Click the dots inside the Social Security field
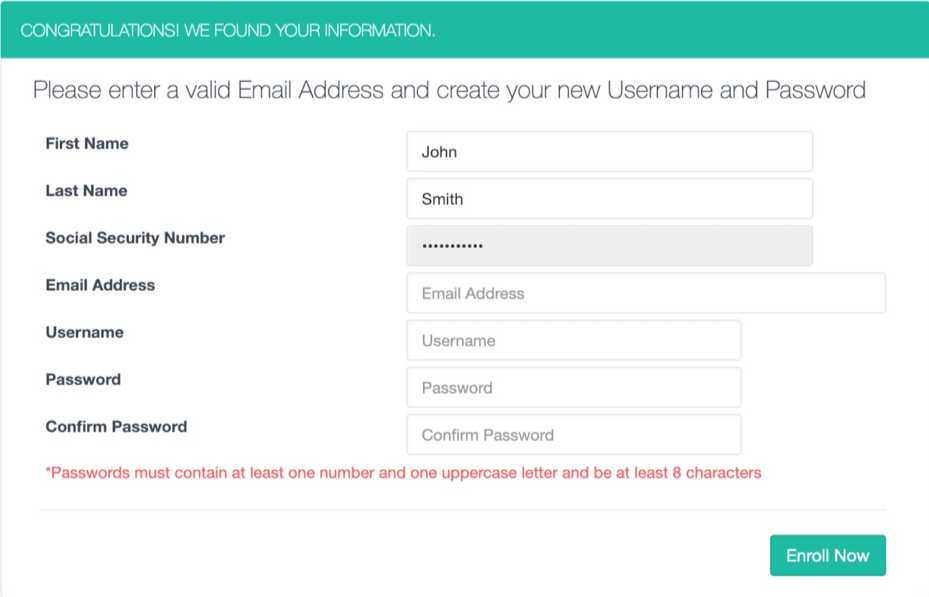The image size is (929, 597). click(452, 246)
